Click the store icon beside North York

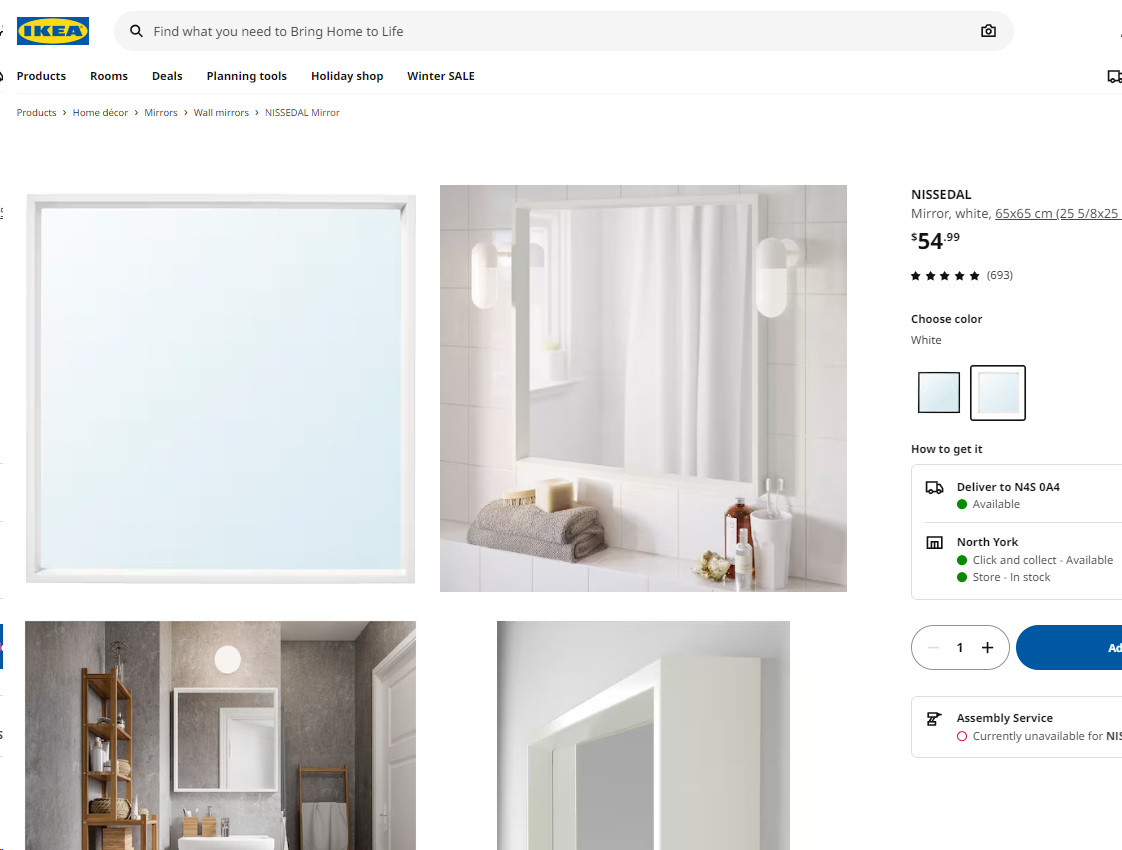[x=935, y=542]
